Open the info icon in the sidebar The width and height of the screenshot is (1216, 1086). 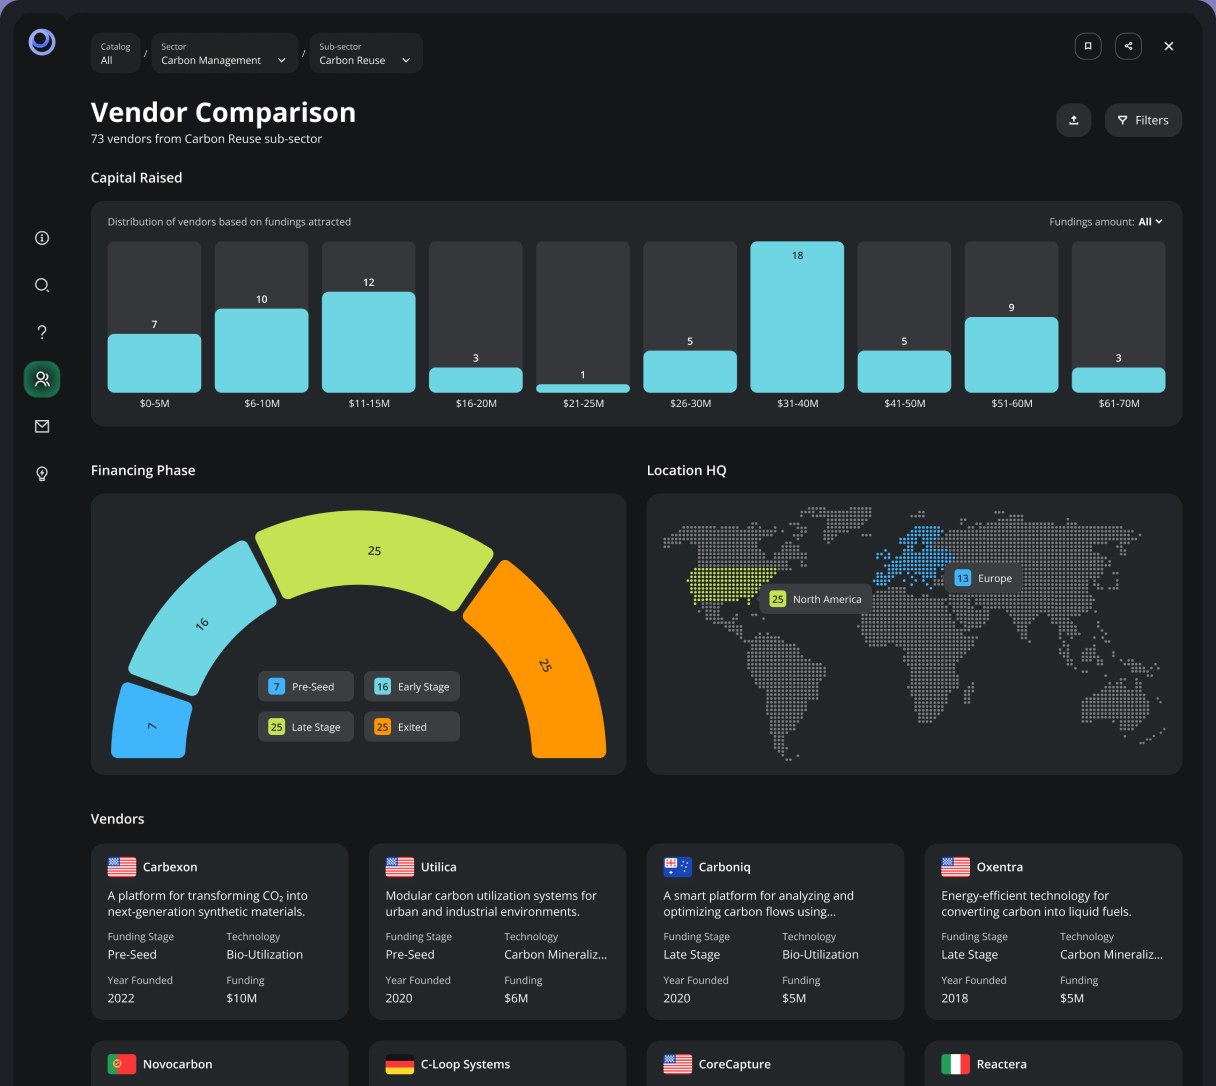[x=42, y=238]
